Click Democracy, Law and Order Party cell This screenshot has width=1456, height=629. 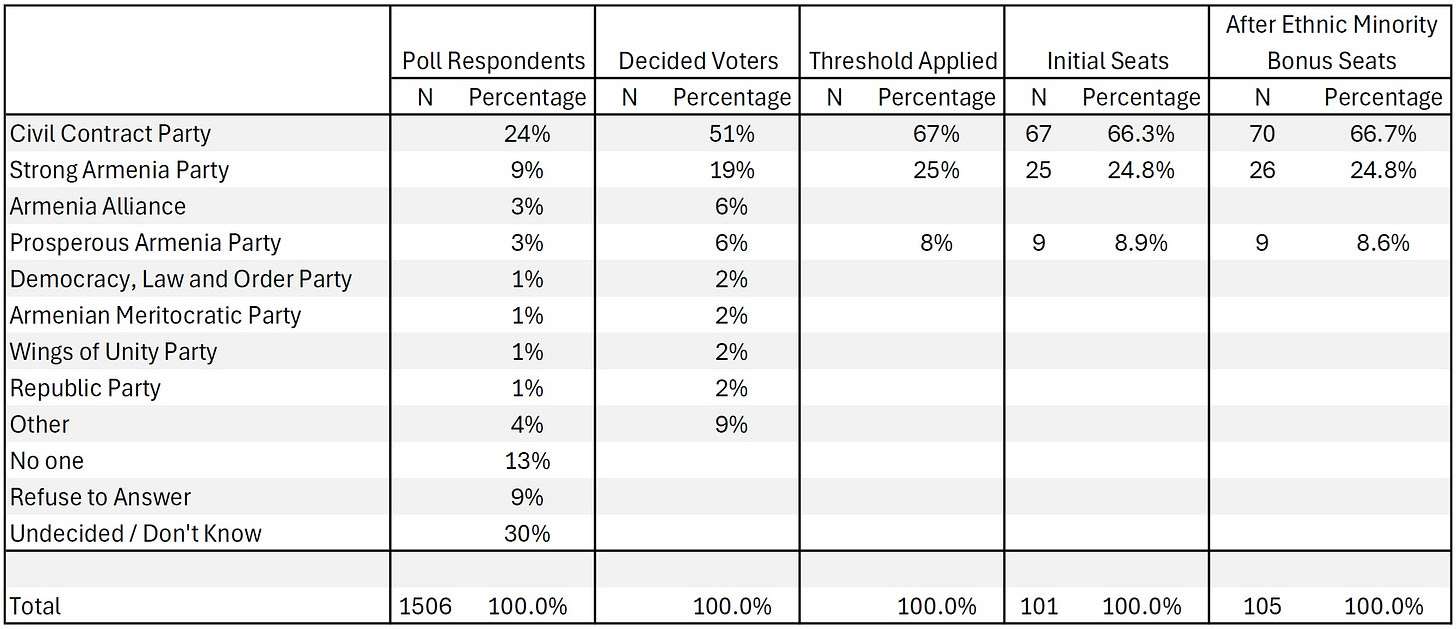[180, 279]
